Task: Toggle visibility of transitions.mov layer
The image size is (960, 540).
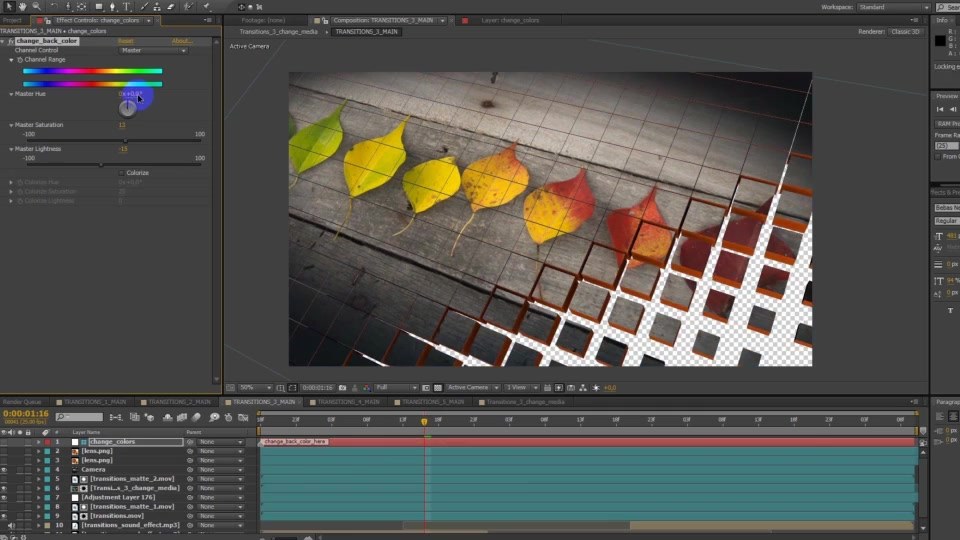Action: [x=4, y=516]
